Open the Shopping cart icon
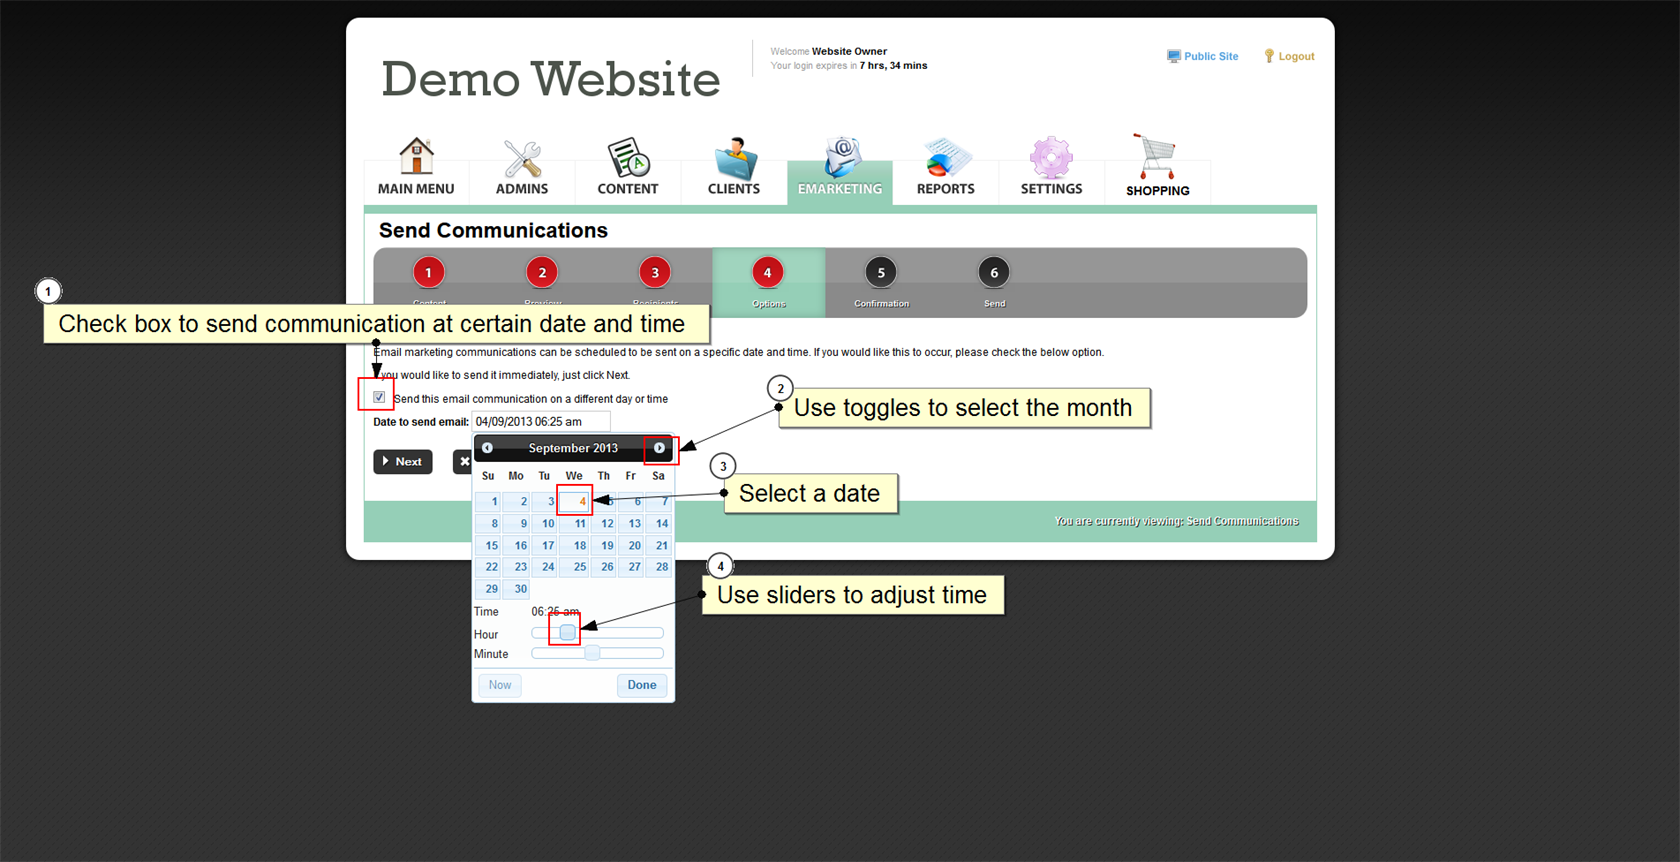The height and width of the screenshot is (862, 1680). pos(1157,158)
